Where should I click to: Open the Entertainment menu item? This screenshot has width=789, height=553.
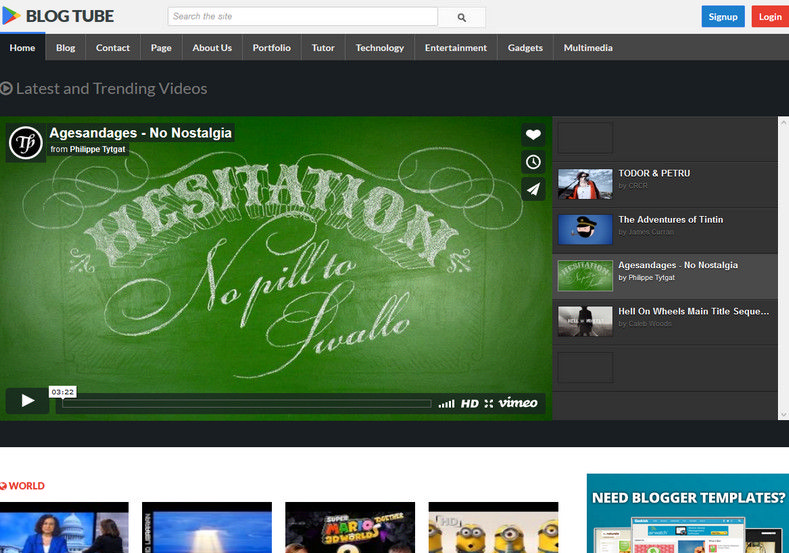pyautogui.click(x=456, y=48)
